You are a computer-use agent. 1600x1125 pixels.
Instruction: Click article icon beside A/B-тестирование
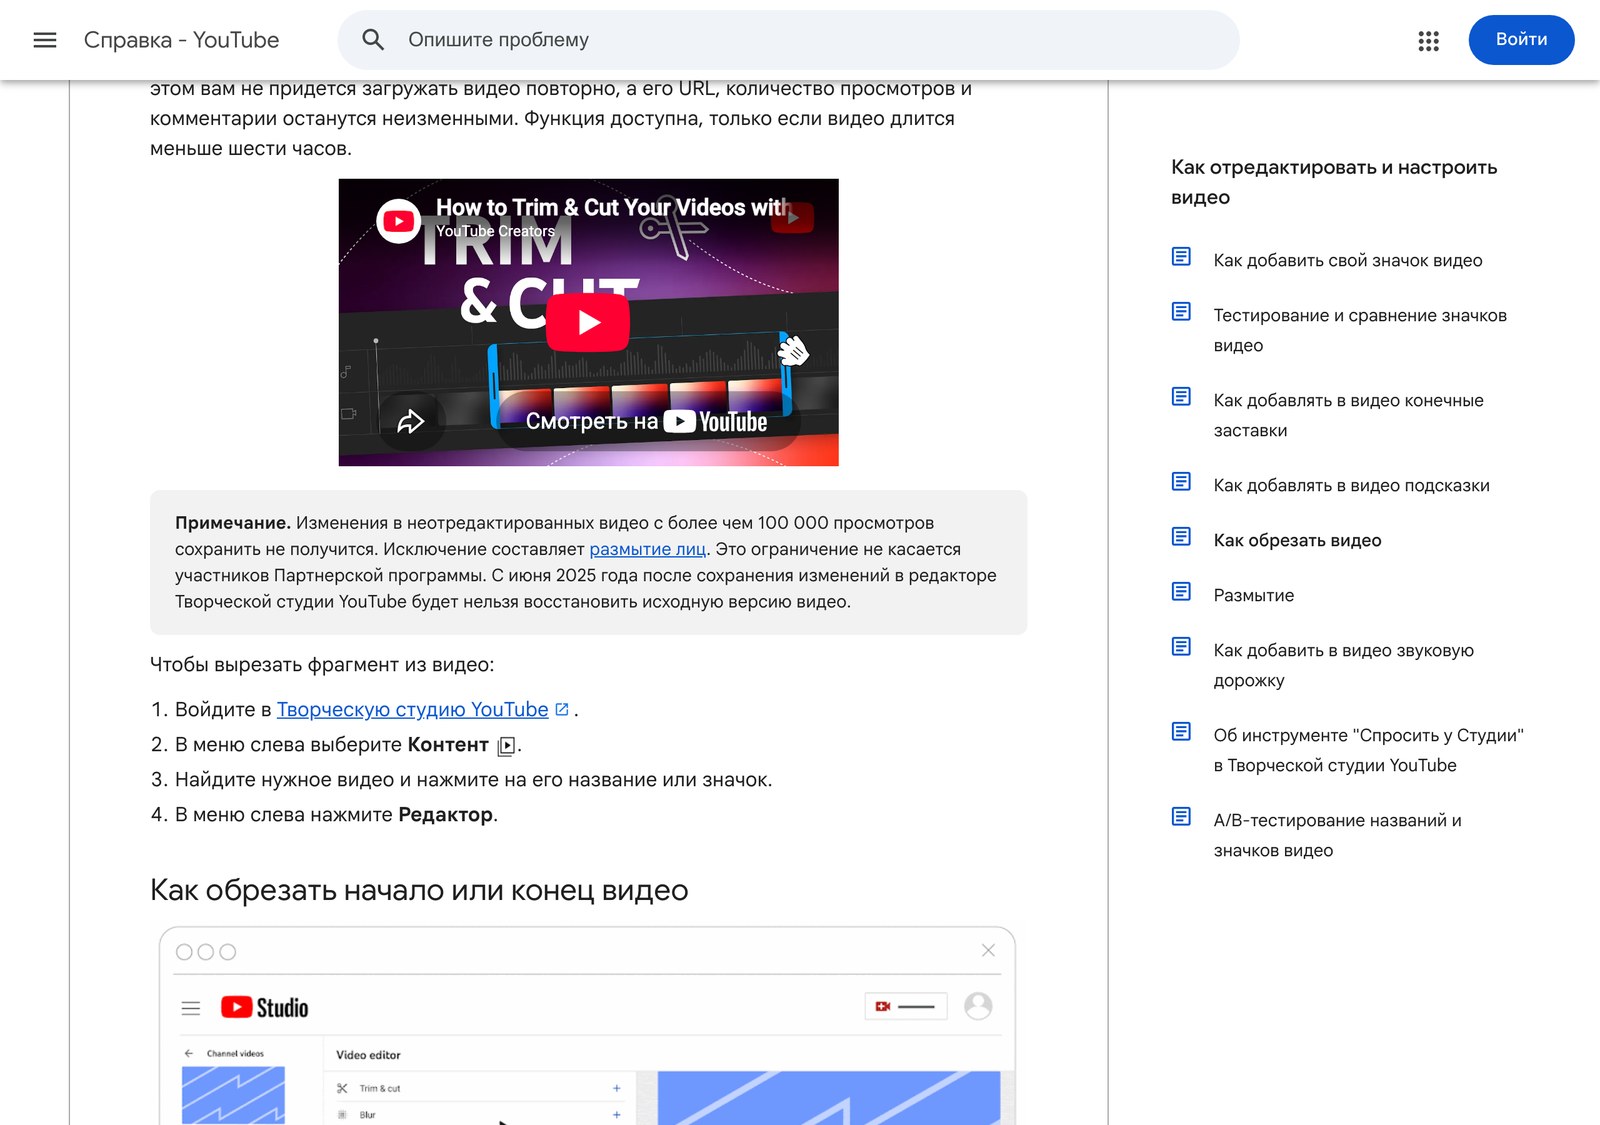[1181, 817]
